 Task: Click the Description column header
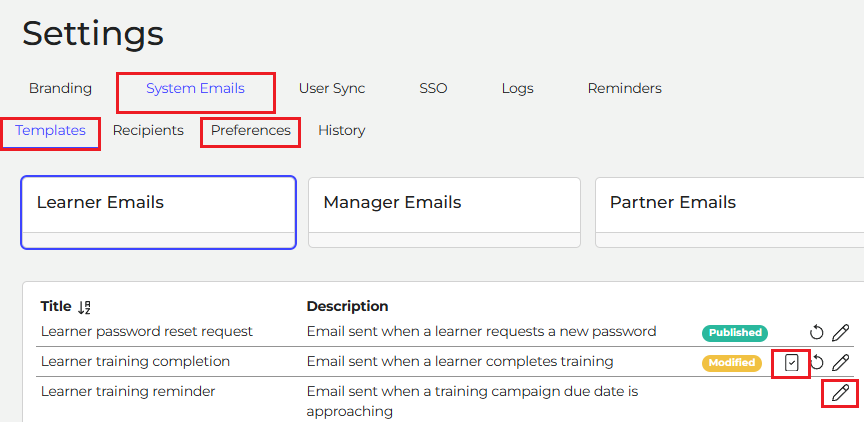click(347, 306)
